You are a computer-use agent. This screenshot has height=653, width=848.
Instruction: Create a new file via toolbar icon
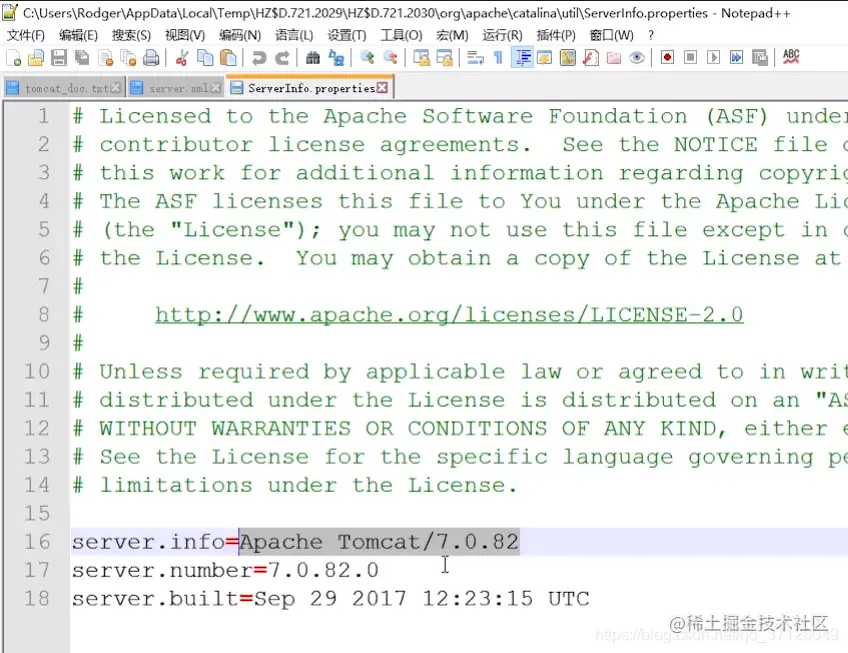pos(14,58)
